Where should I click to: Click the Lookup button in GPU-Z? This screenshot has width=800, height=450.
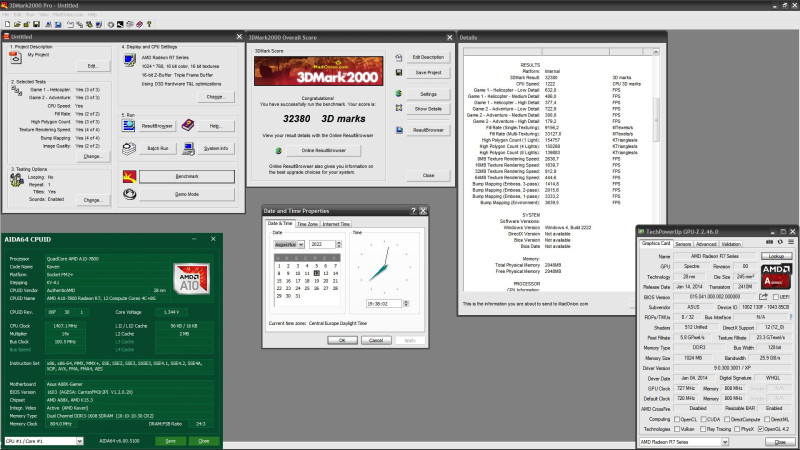(776, 256)
